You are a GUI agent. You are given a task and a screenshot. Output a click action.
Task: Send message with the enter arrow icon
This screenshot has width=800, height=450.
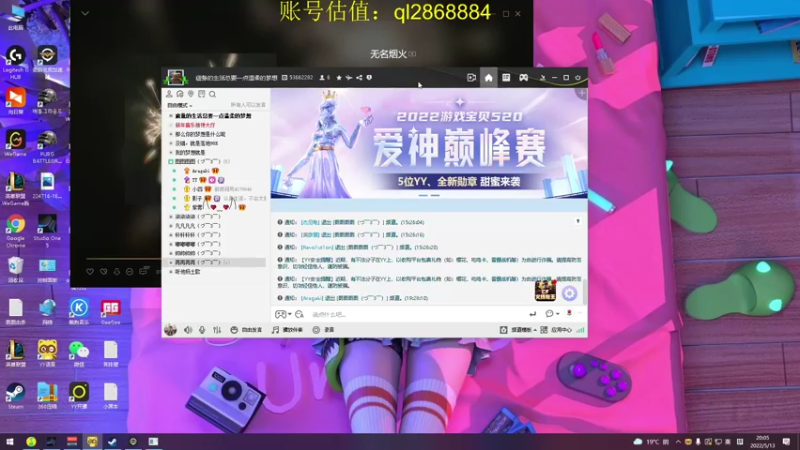click(532, 314)
